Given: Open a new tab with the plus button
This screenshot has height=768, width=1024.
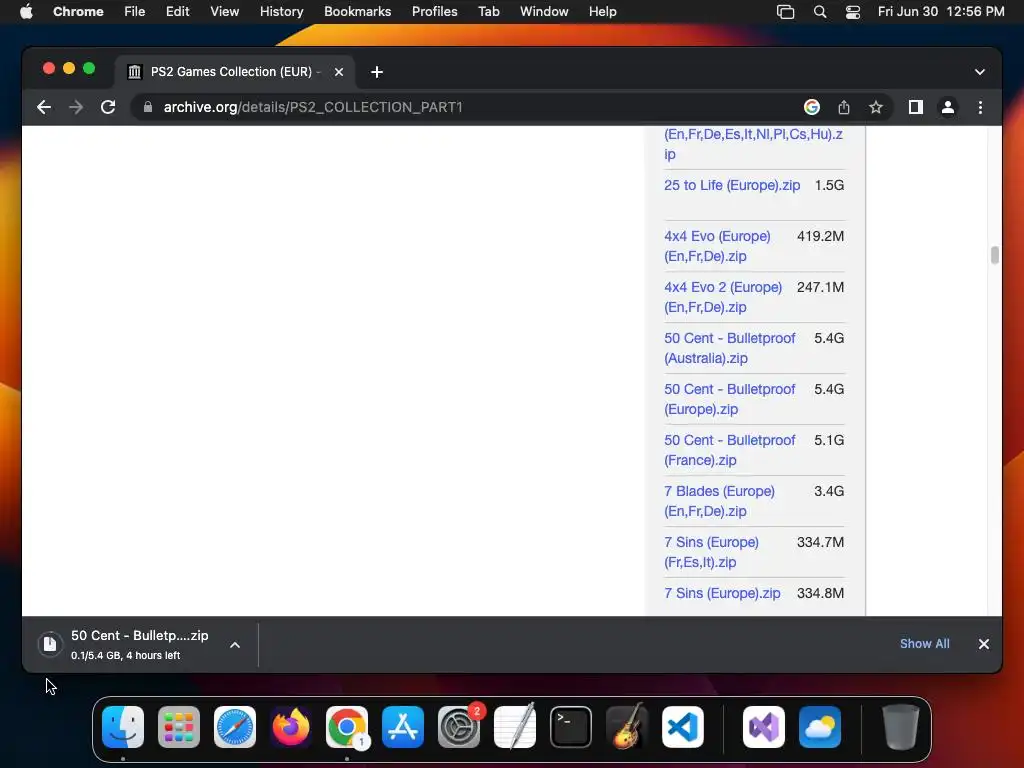Looking at the screenshot, I should click(x=377, y=72).
